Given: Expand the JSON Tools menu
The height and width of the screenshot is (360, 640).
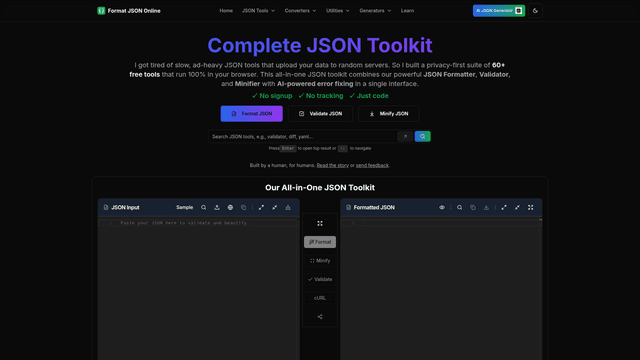Looking at the screenshot, I should click(258, 11).
